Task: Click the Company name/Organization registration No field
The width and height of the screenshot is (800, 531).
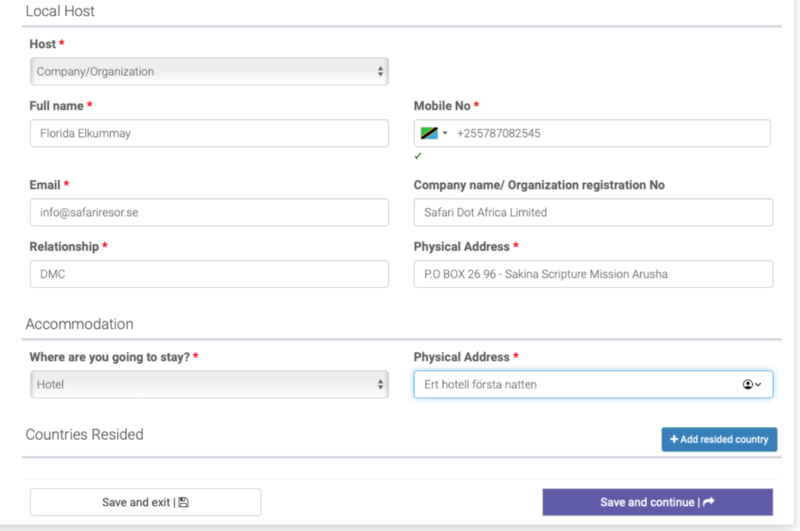Action: pos(593,212)
